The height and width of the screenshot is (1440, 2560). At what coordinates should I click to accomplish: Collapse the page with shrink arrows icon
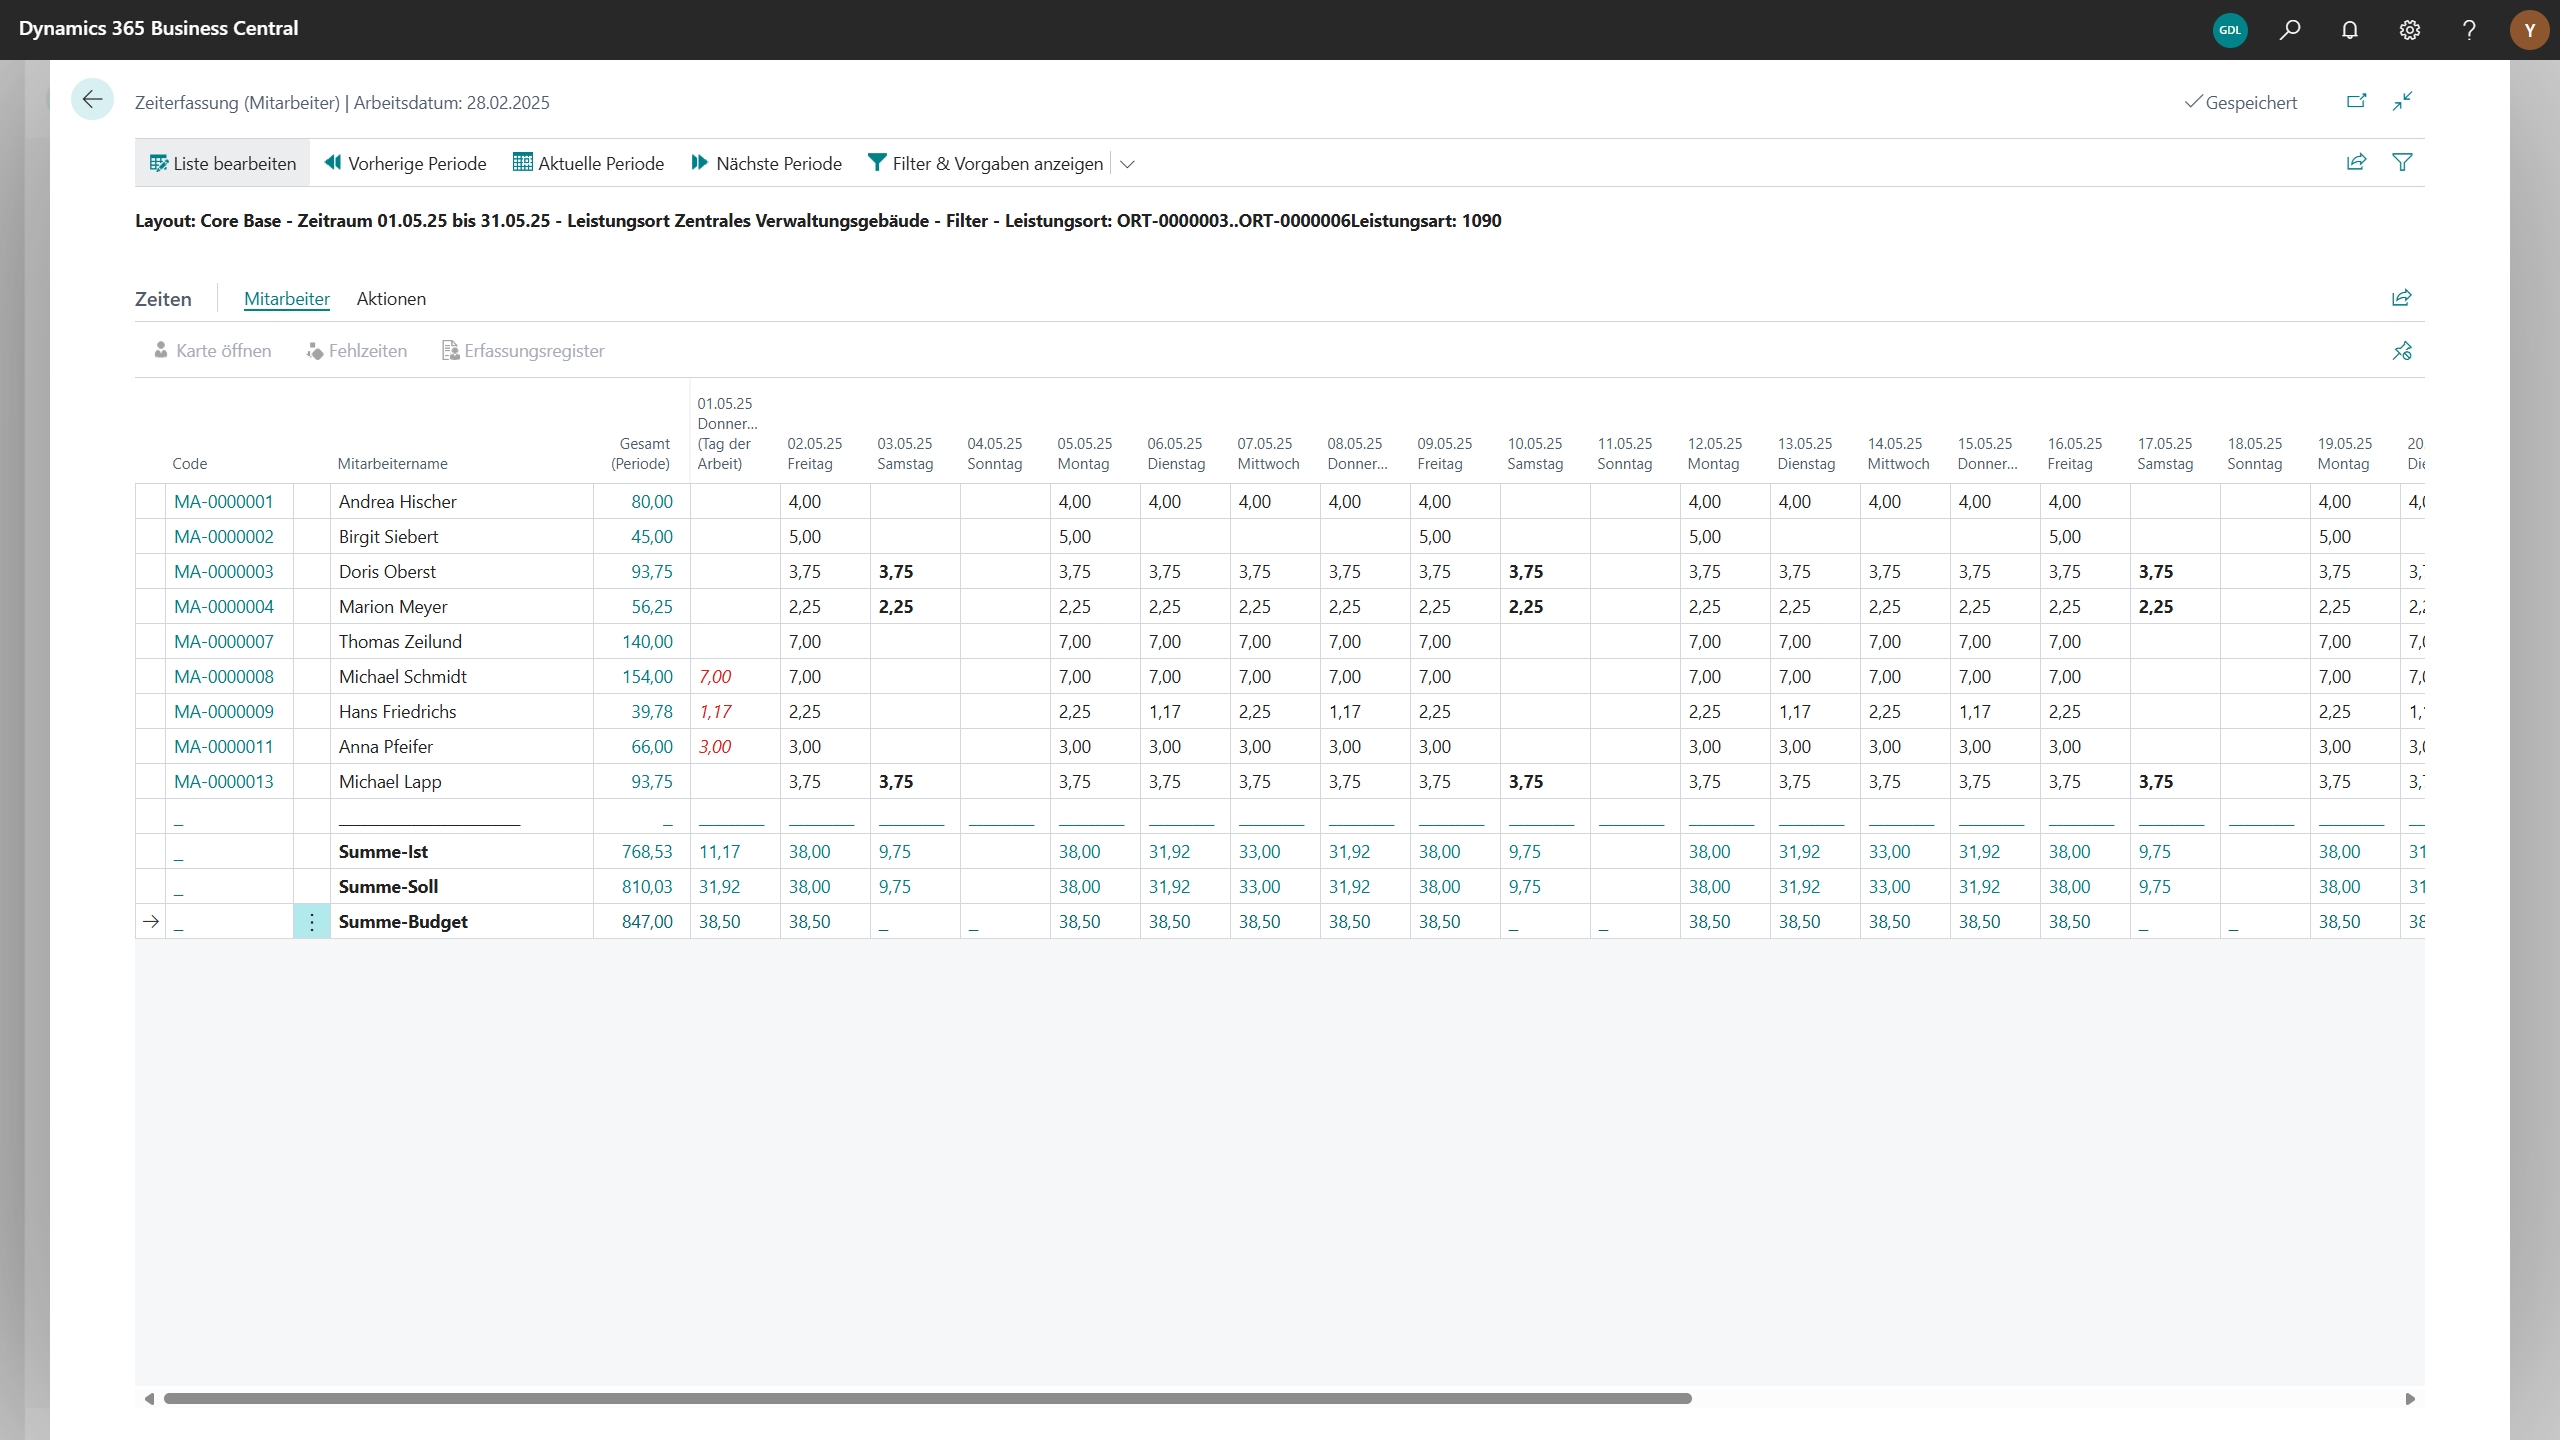click(2402, 101)
